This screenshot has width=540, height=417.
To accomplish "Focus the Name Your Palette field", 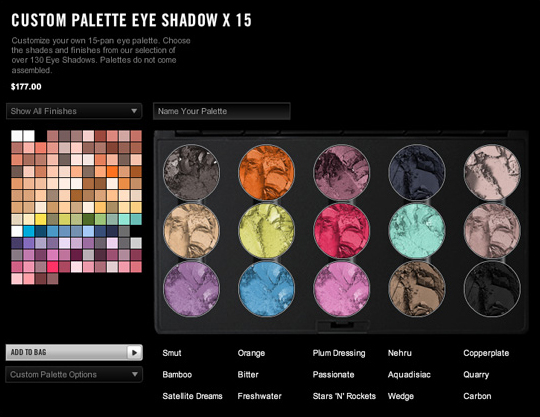I will pyautogui.click(x=221, y=111).
